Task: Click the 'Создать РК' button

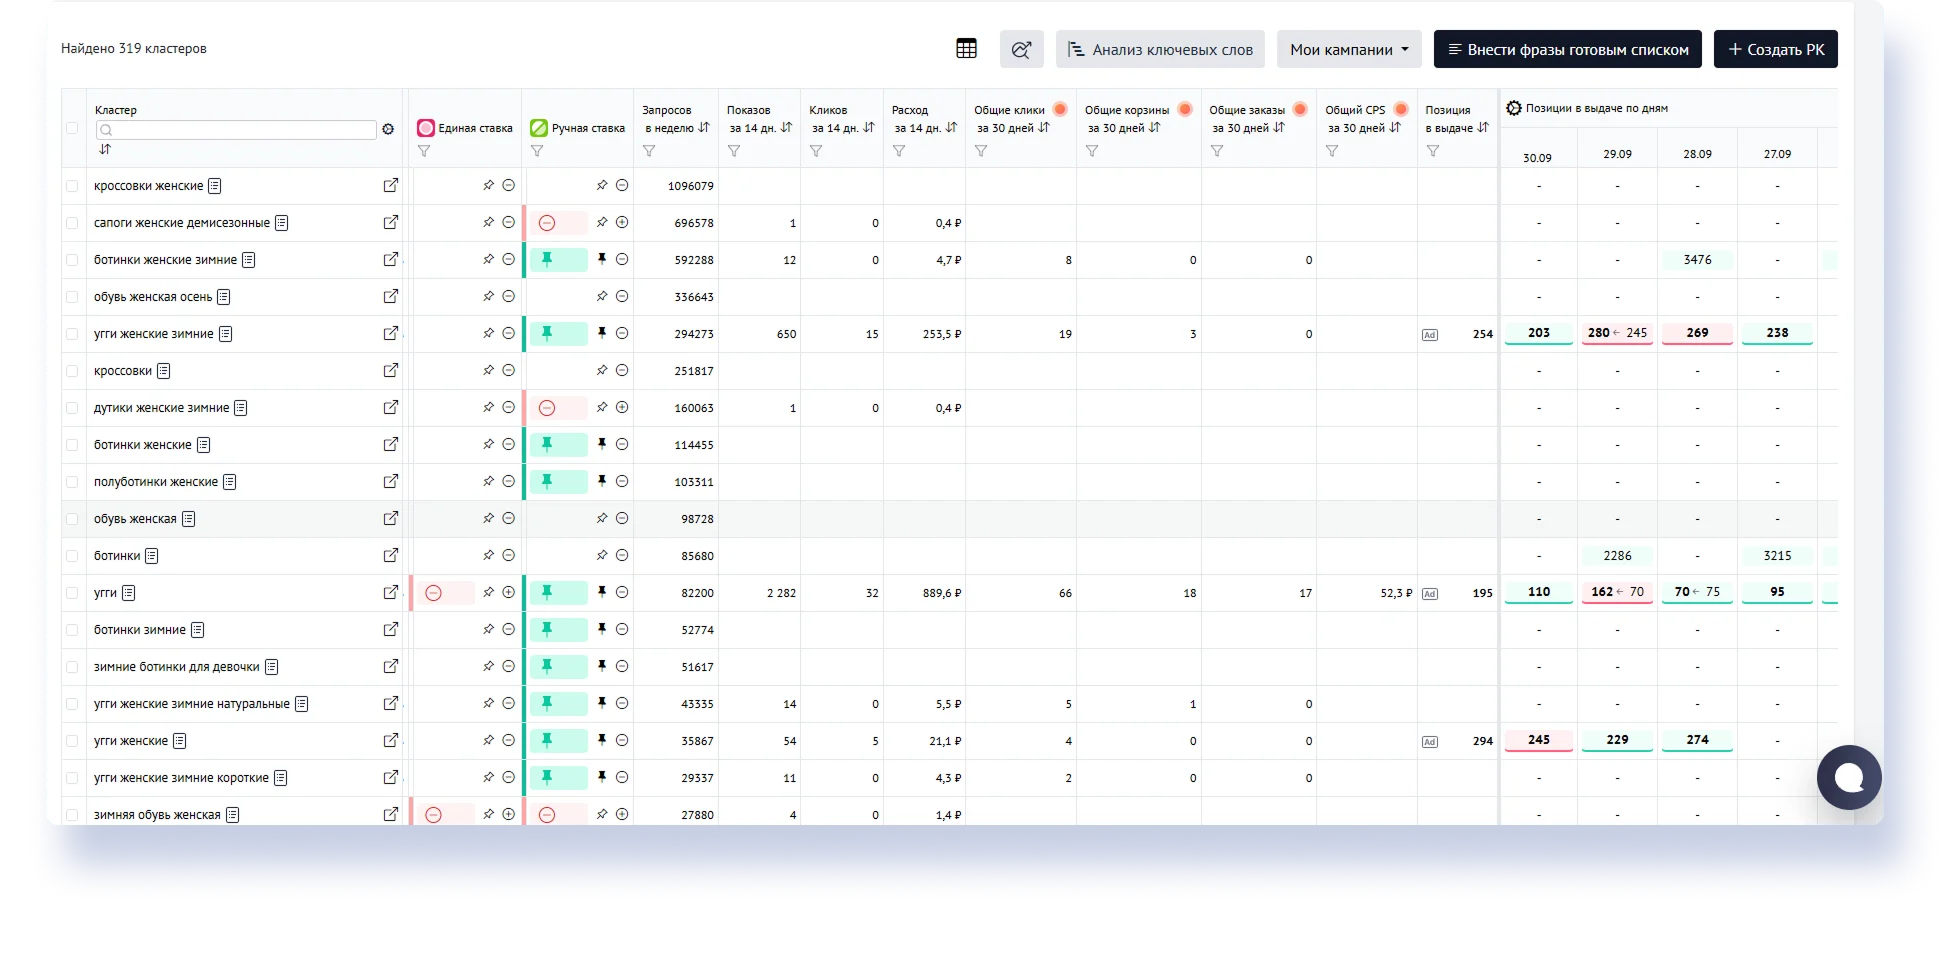Action: (1775, 49)
